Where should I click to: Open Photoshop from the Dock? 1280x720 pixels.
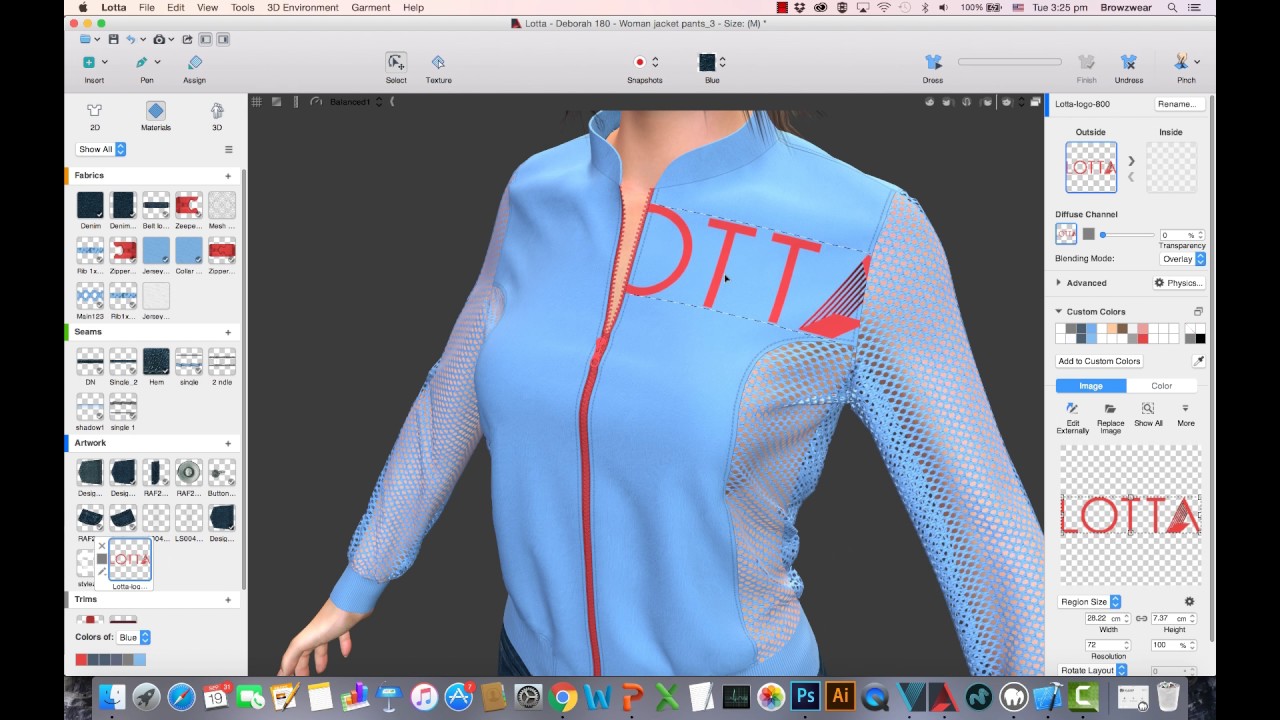pyautogui.click(x=805, y=696)
